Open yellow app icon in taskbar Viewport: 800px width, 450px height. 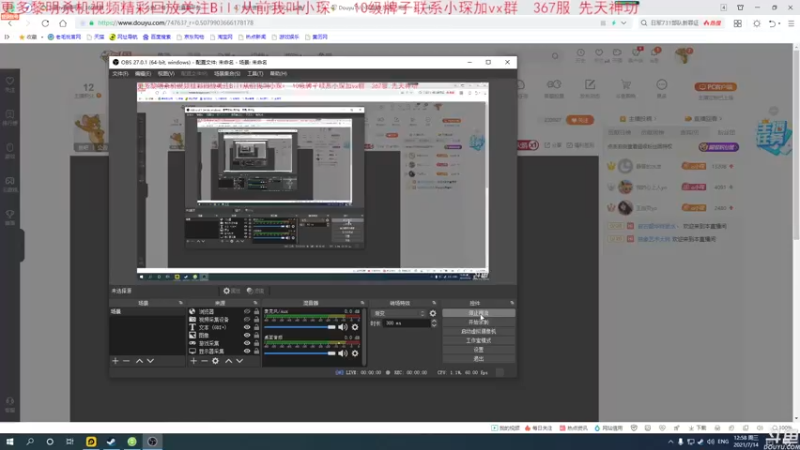click(91, 441)
